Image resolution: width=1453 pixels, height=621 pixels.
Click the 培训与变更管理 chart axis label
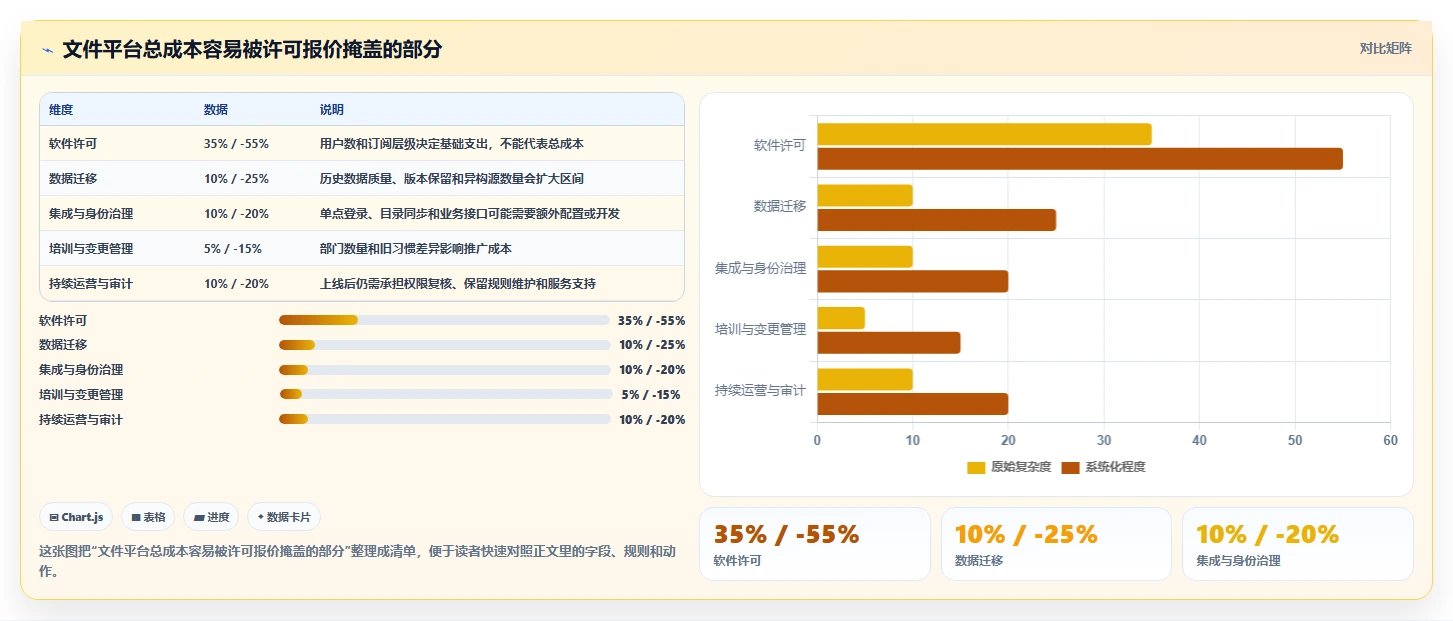[x=760, y=330]
